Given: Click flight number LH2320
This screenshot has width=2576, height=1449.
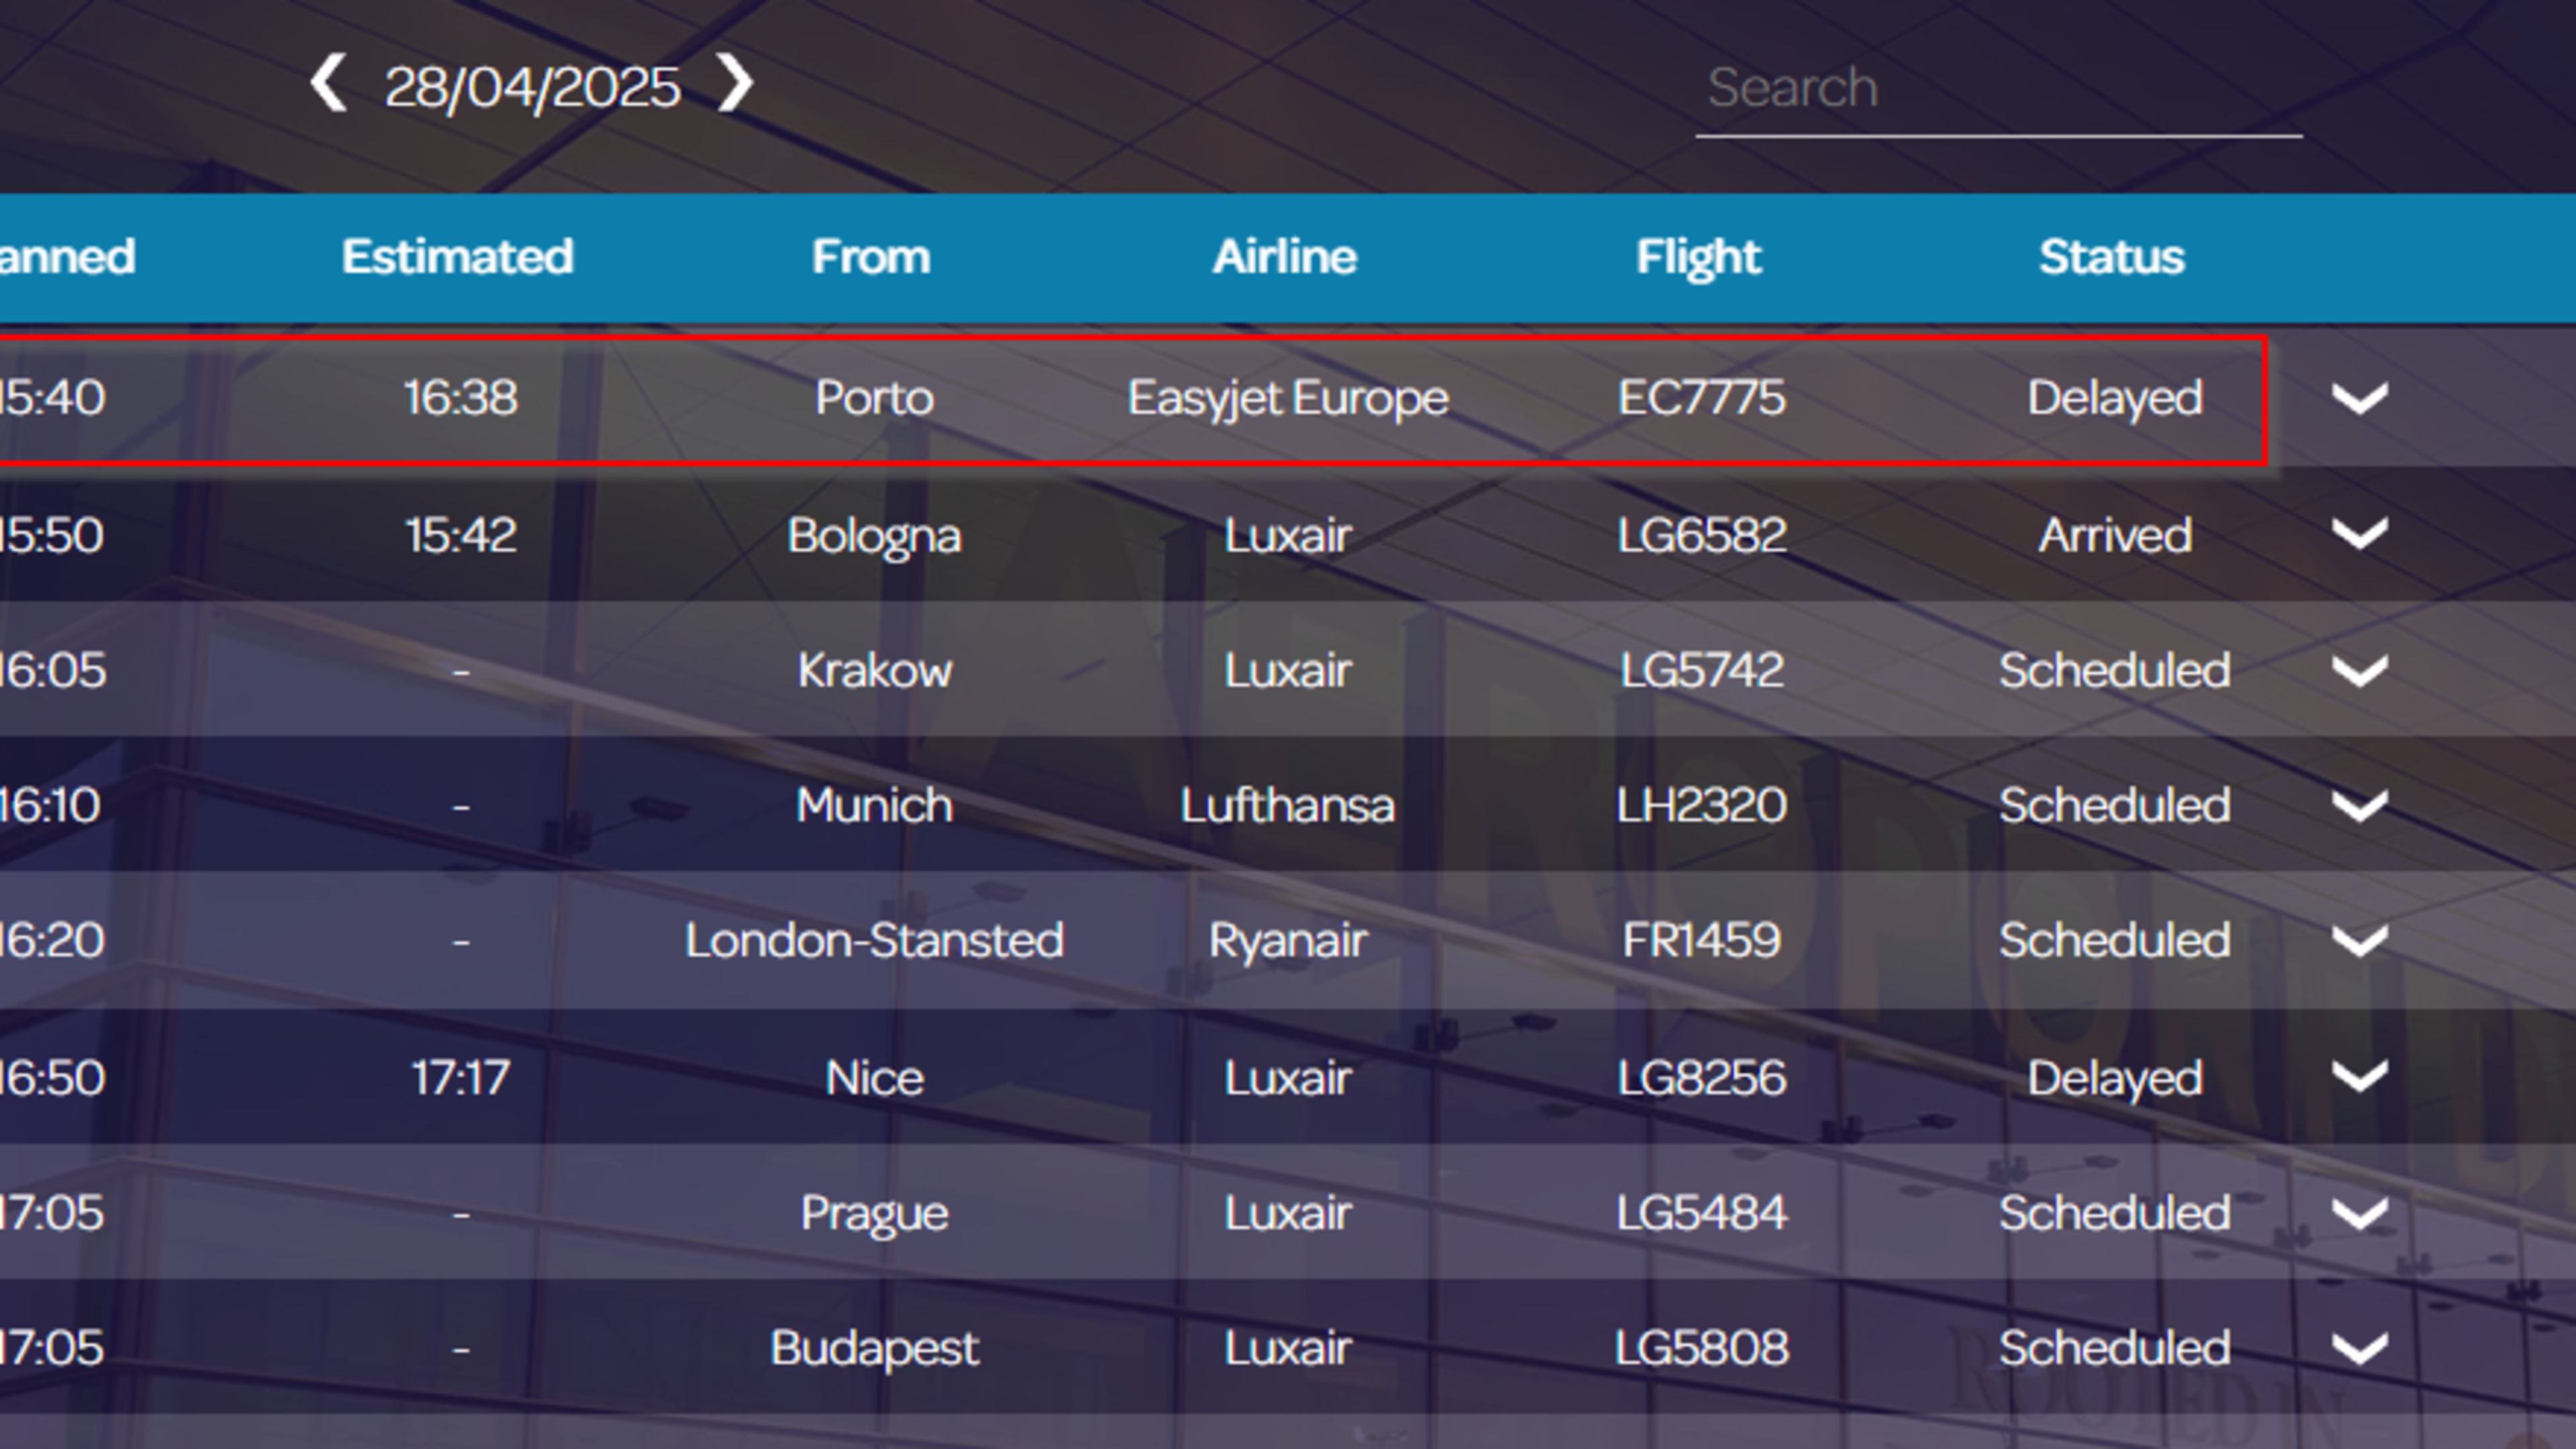Looking at the screenshot, I should click(x=1702, y=805).
